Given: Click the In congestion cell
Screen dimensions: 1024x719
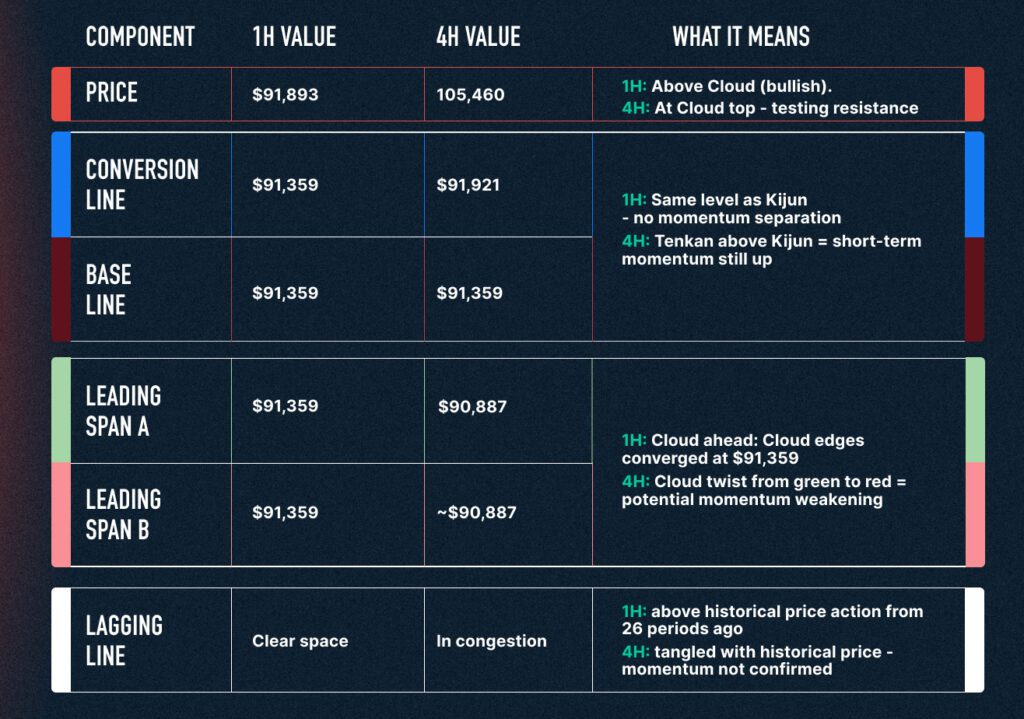Looking at the screenshot, I should pos(491,641).
